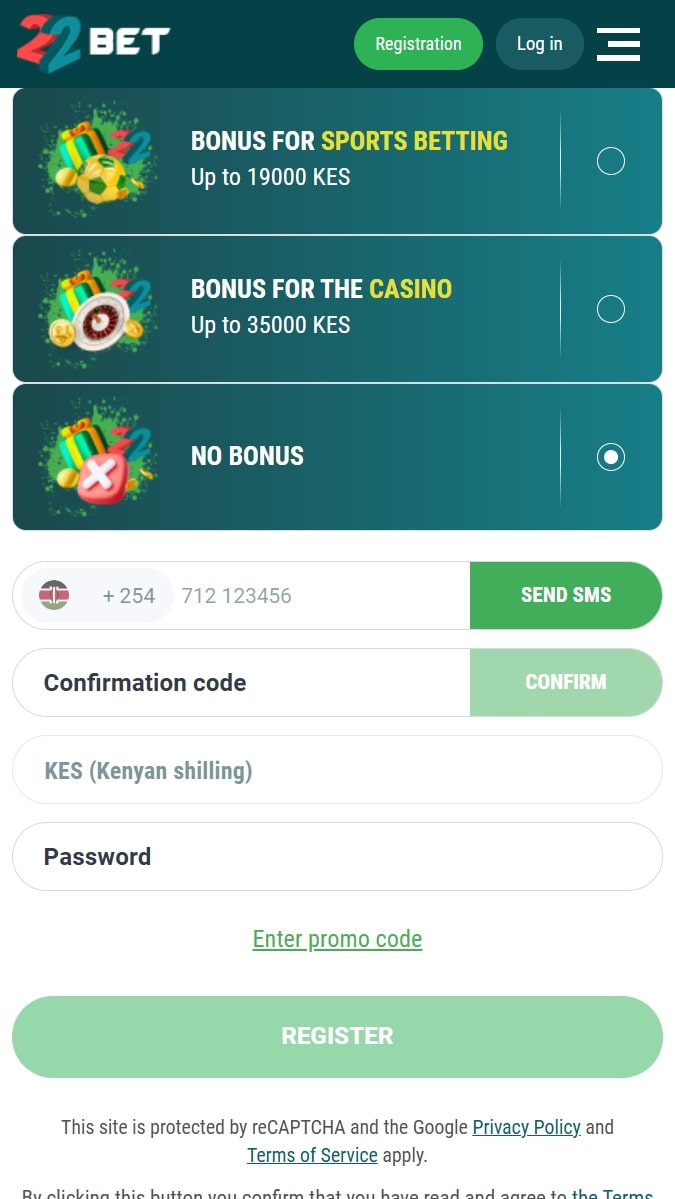This screenshot has width=675, height=1199.
Task: Click the Registration button in header
Action: [418, 44]
